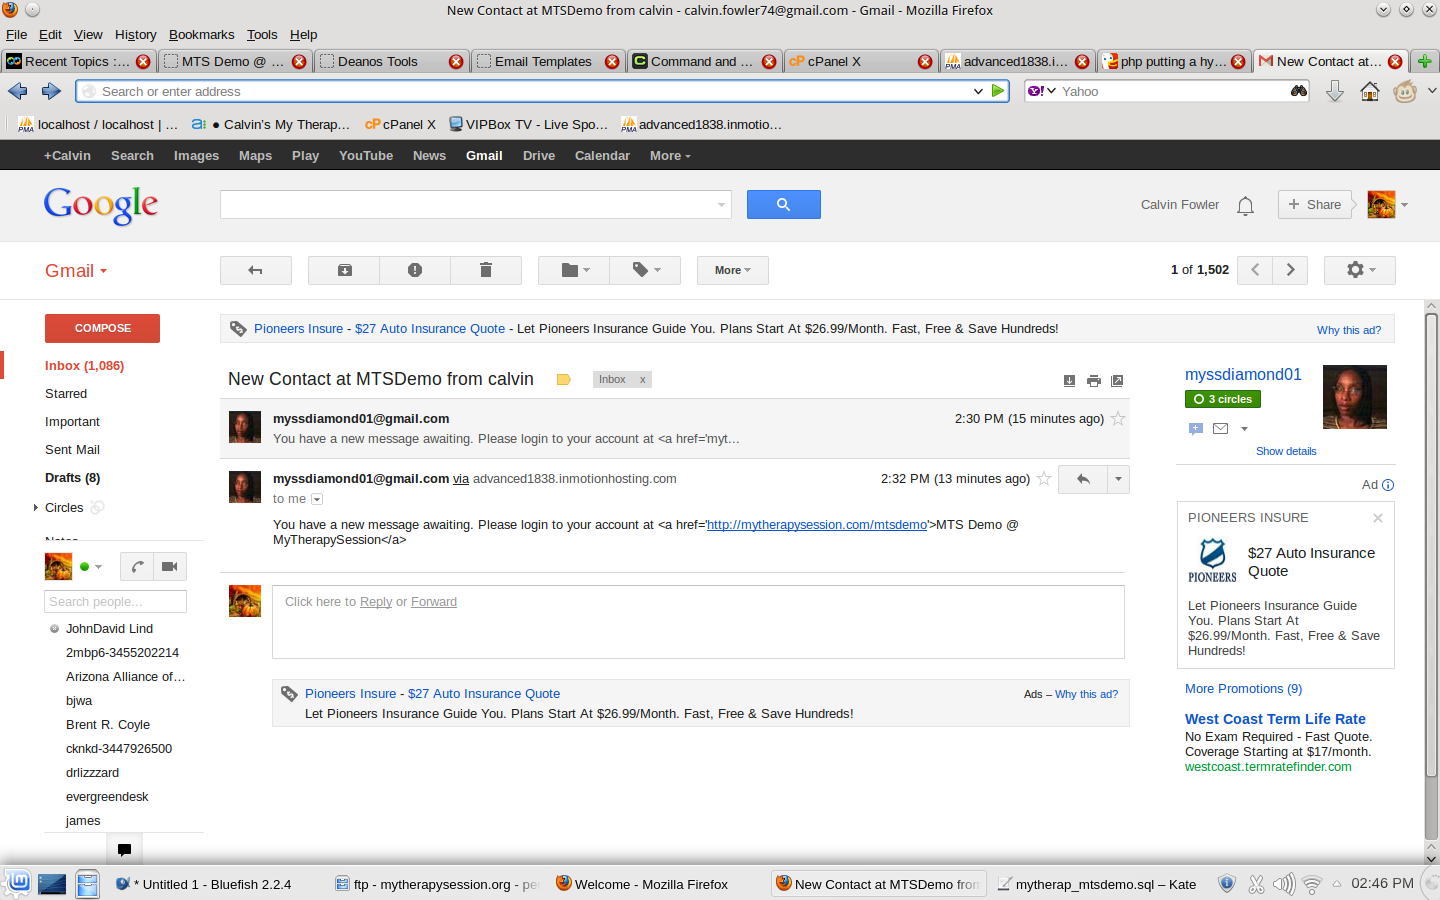Print all messages in conversation
The height and width of the screenshot is (900, 1440).
pyautogui.click(x=1094, y=380)
